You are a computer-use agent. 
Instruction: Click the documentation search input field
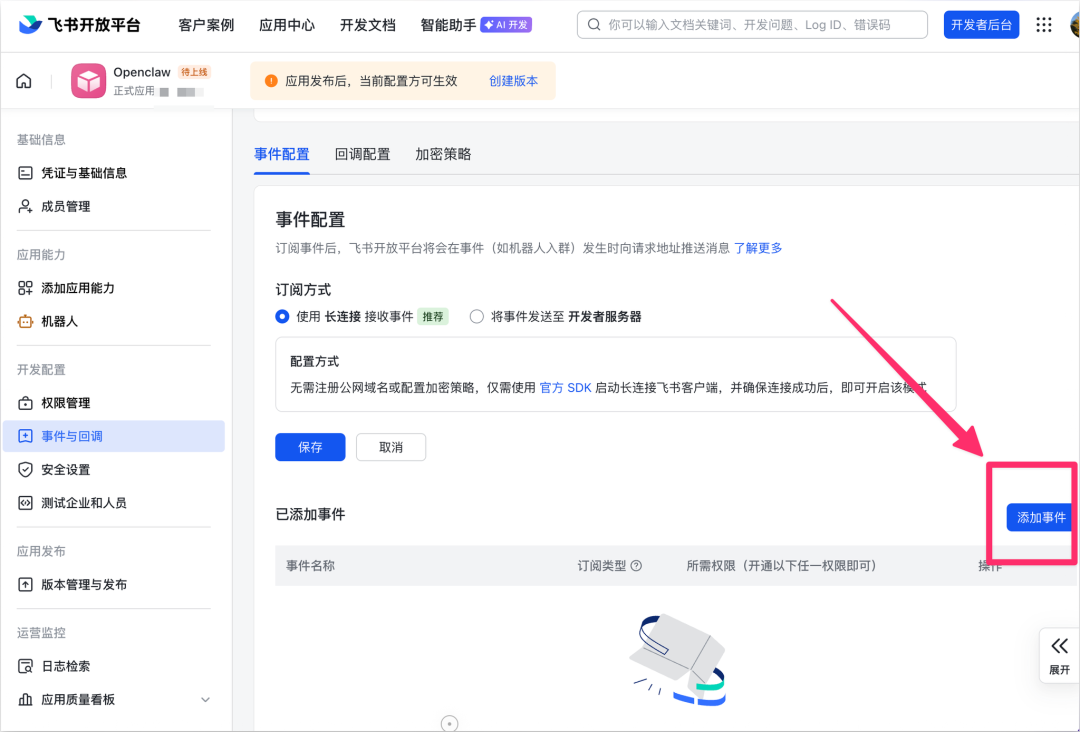point(750,25)
